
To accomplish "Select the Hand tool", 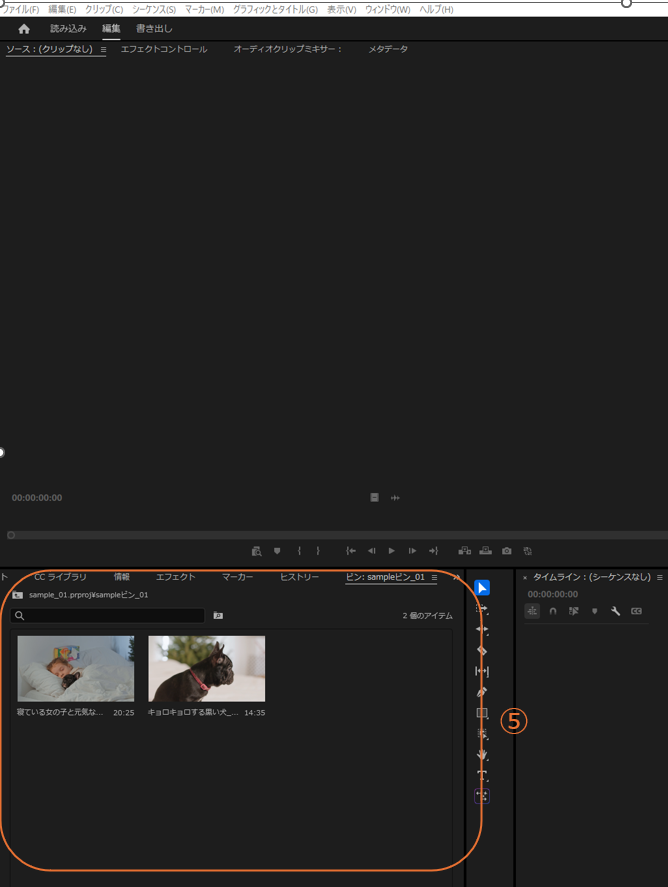I will 482,755.
